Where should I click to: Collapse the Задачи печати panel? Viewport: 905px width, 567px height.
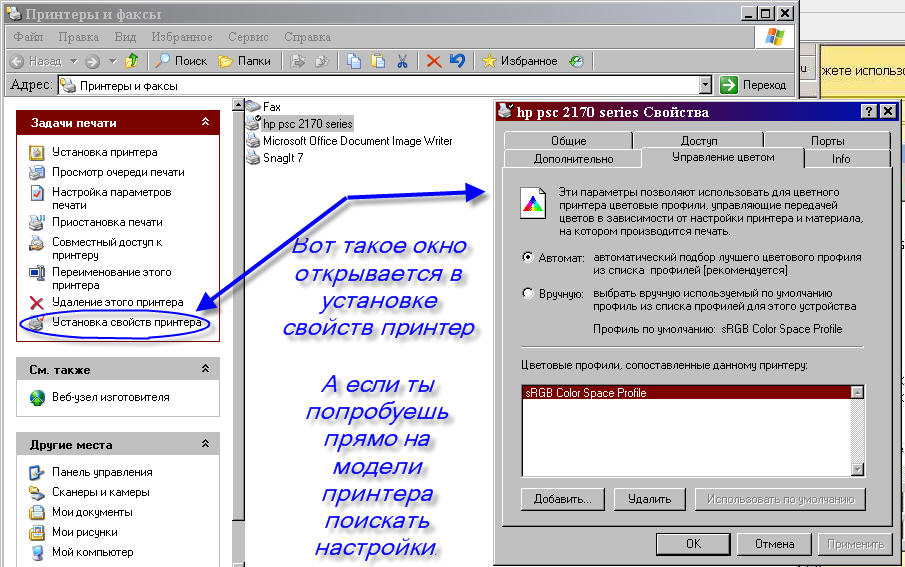click(205, 122)
